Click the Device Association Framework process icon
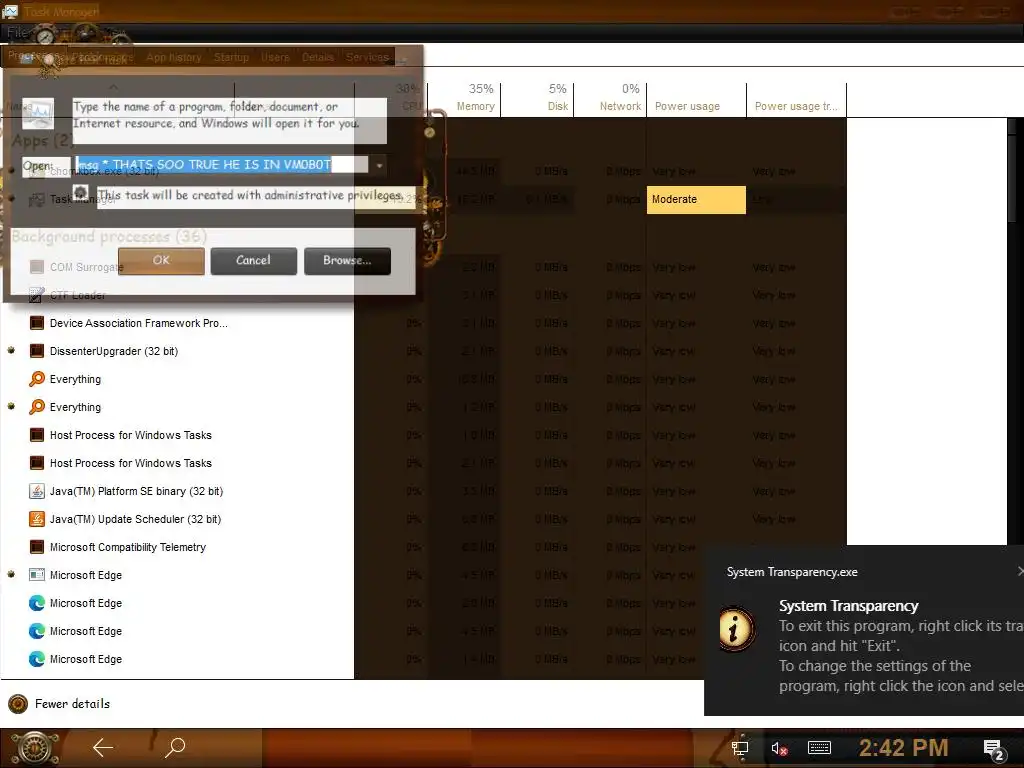Screen dimensions: 1024x768 (37, 323)
